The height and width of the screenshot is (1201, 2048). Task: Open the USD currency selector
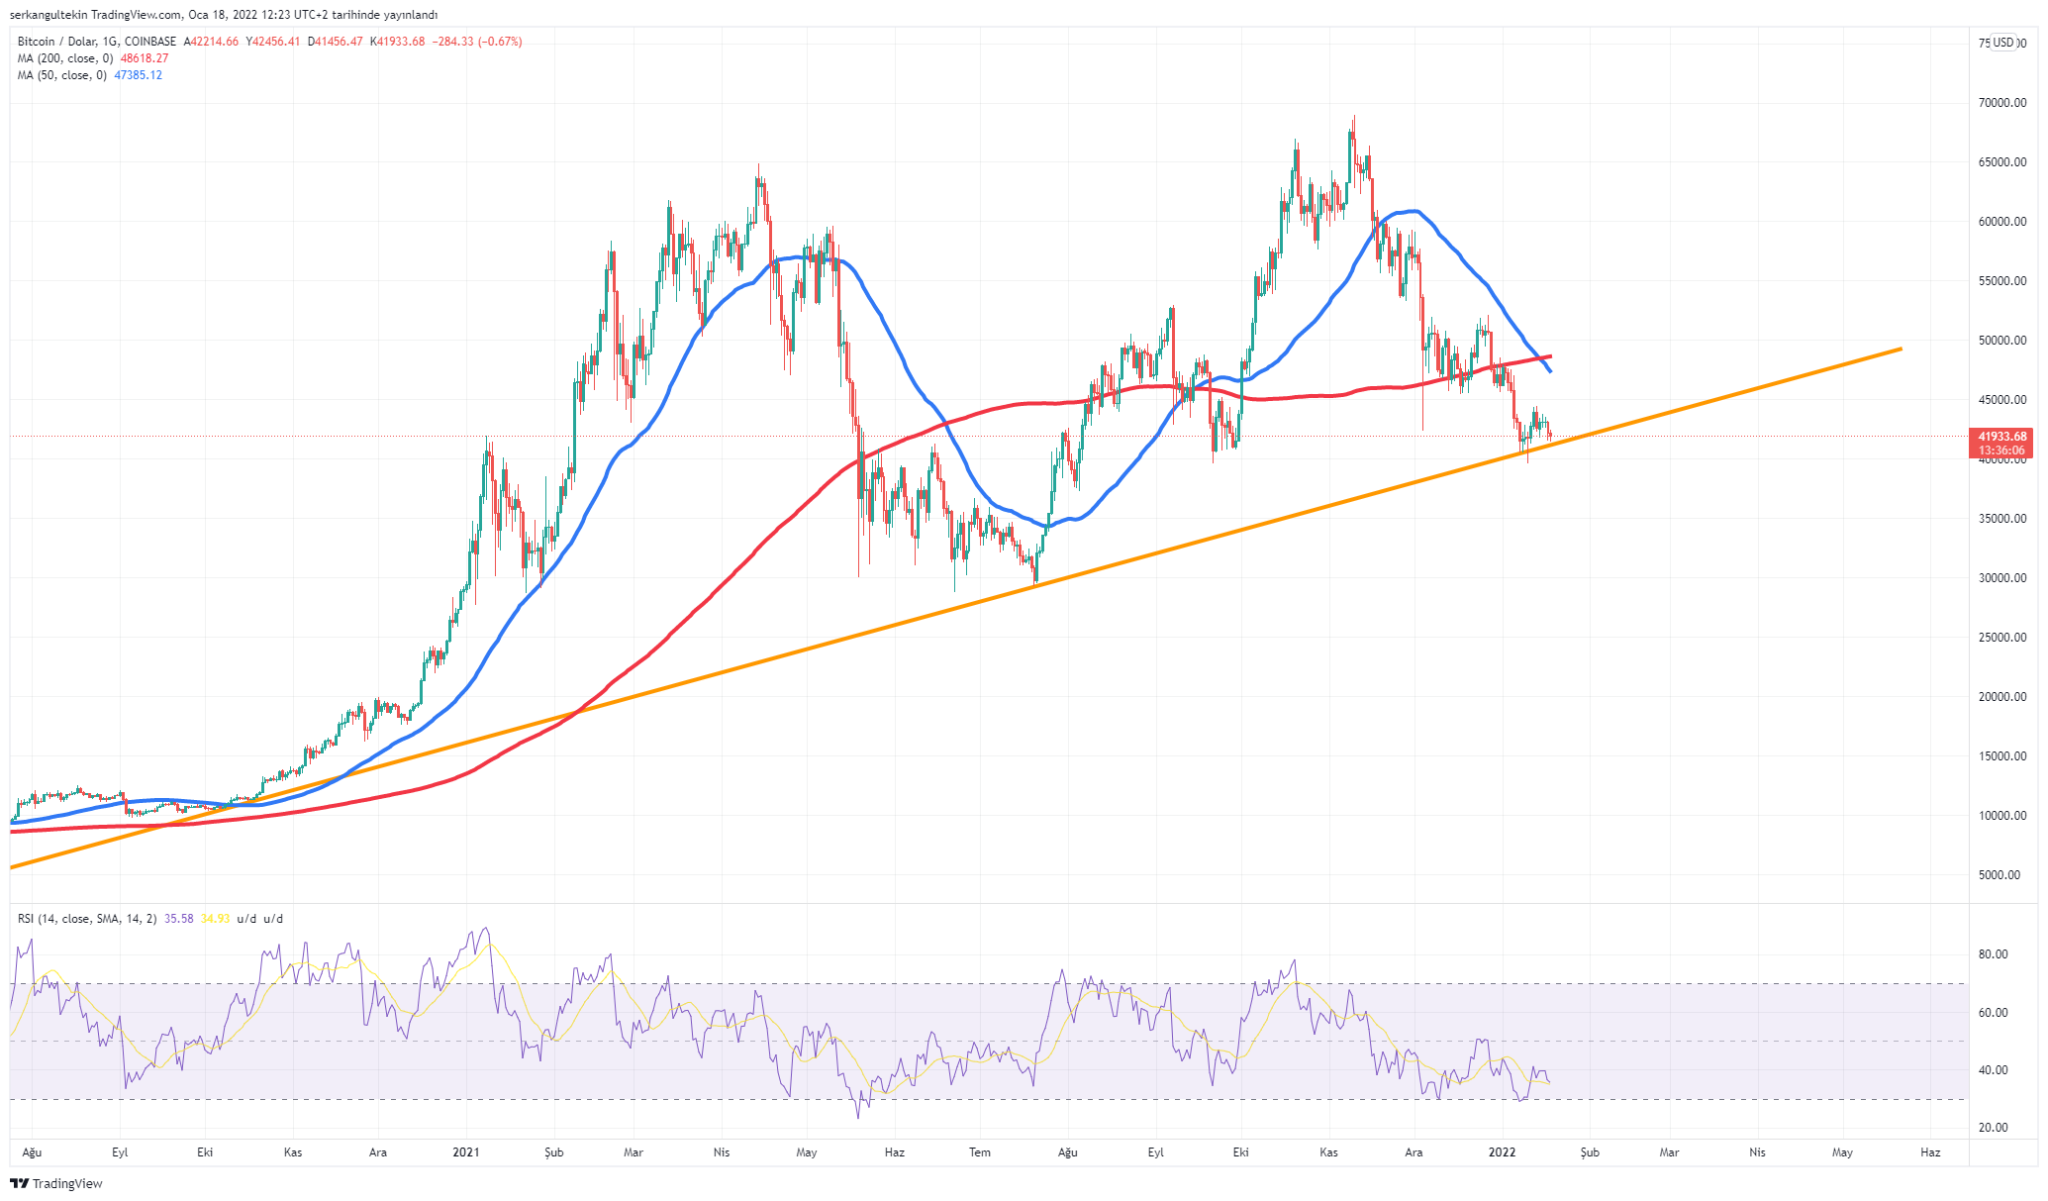pos(2002,42)
